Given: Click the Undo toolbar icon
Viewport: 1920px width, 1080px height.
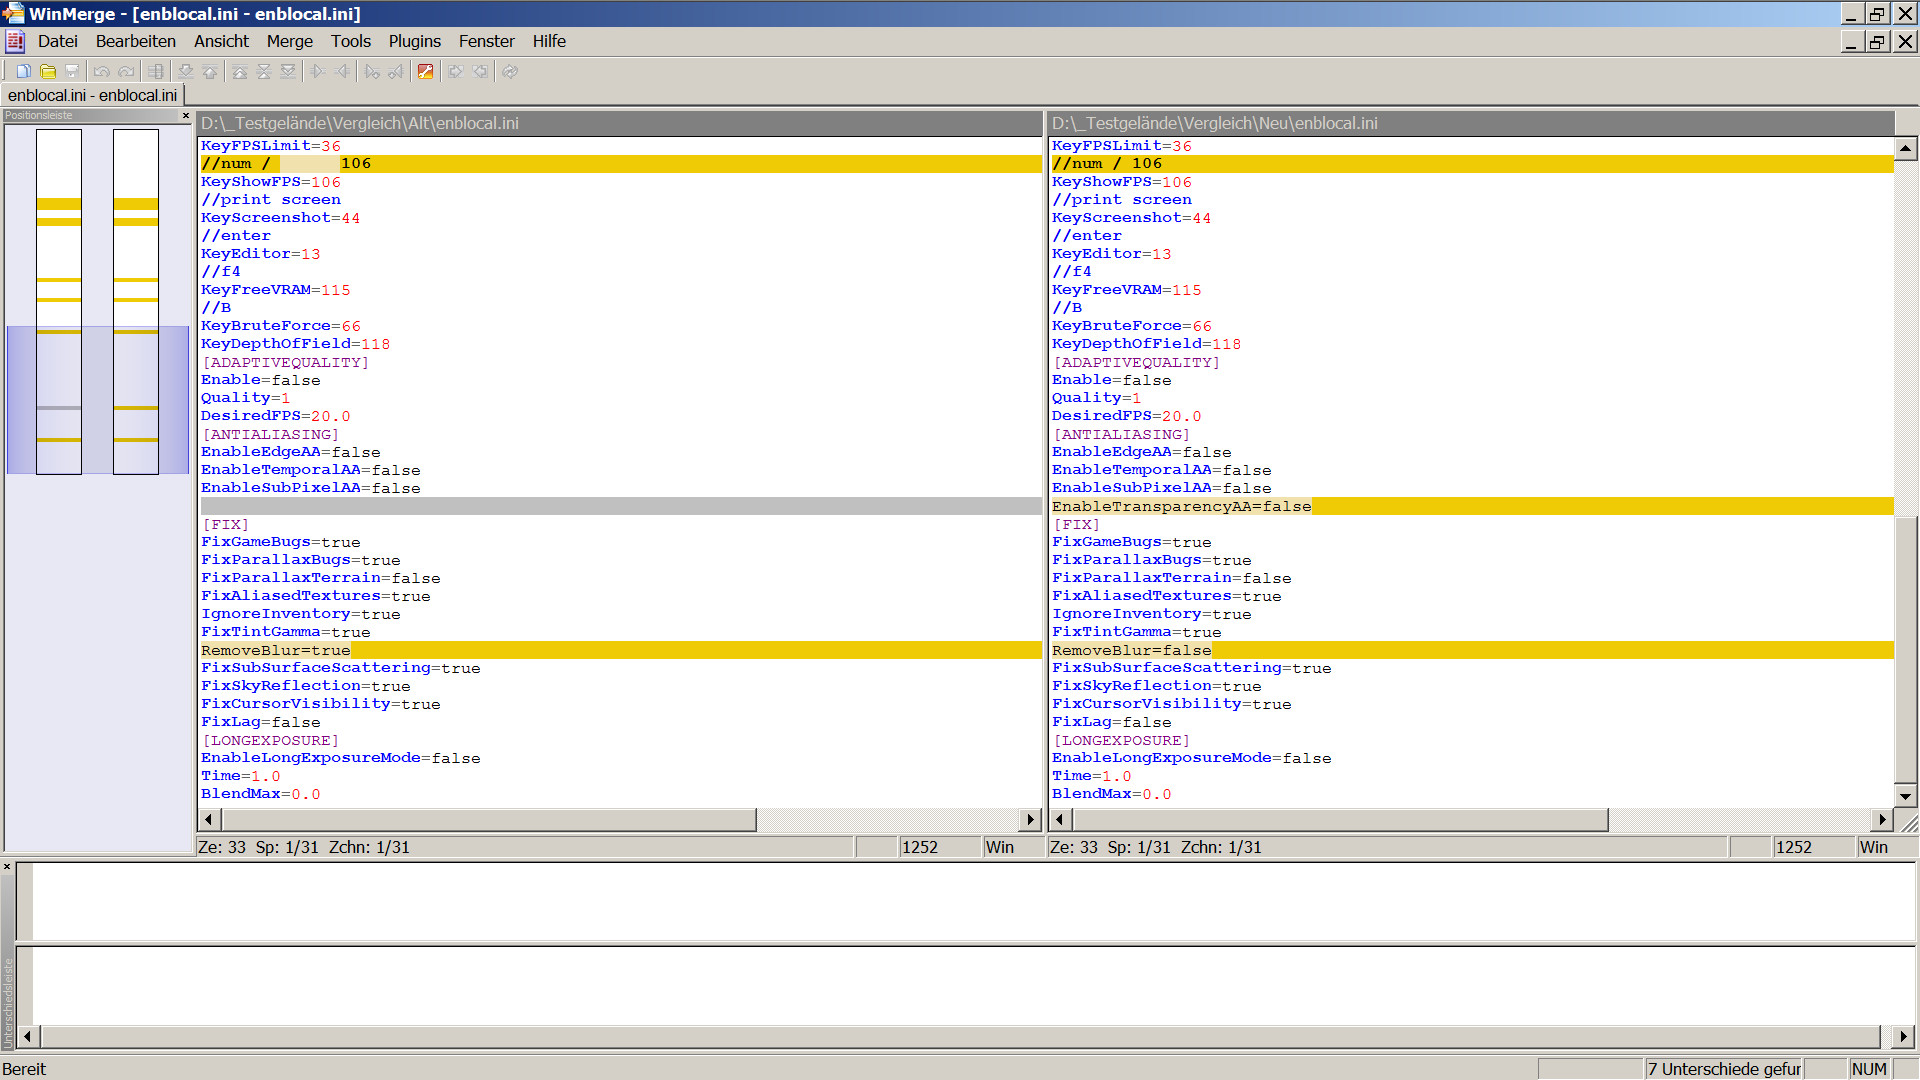Looking at the screenshot, I should pos(101,72).
